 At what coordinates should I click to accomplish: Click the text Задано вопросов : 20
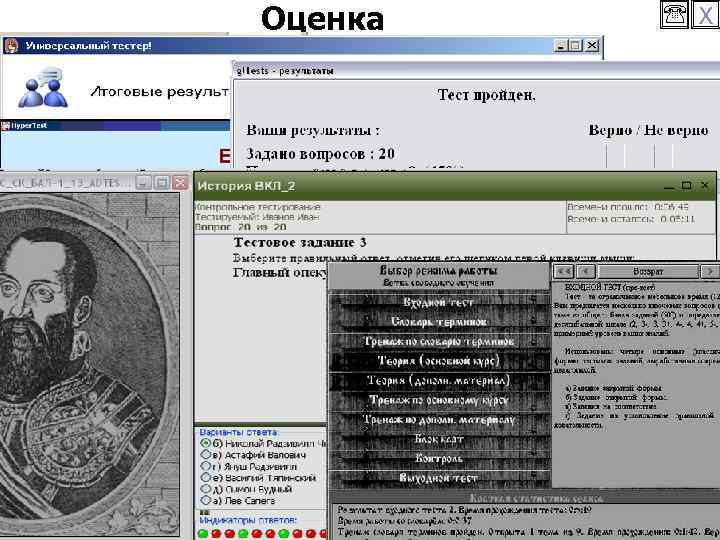(321, 154)
